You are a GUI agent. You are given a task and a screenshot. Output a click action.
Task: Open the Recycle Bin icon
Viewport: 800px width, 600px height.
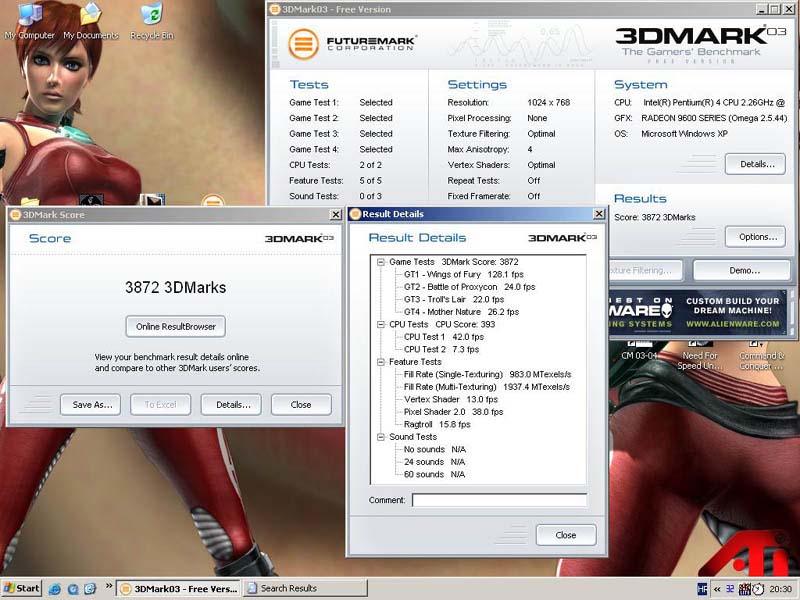(x=151, y=17)
